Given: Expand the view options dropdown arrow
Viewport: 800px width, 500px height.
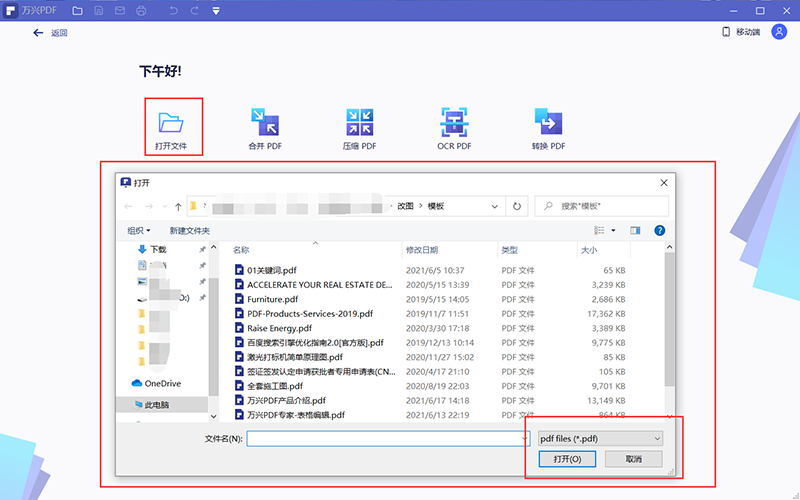Looking at the screenshot, I should pos(613,230).
